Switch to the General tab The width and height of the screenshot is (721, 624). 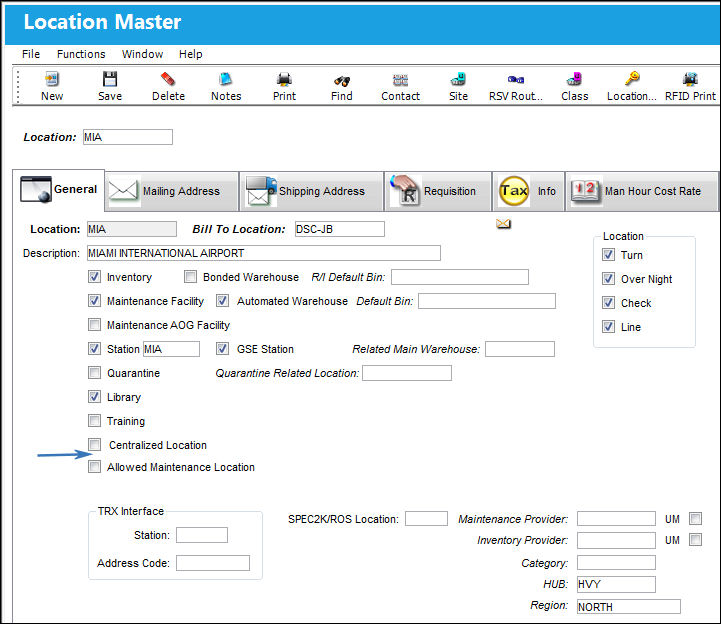59,190
